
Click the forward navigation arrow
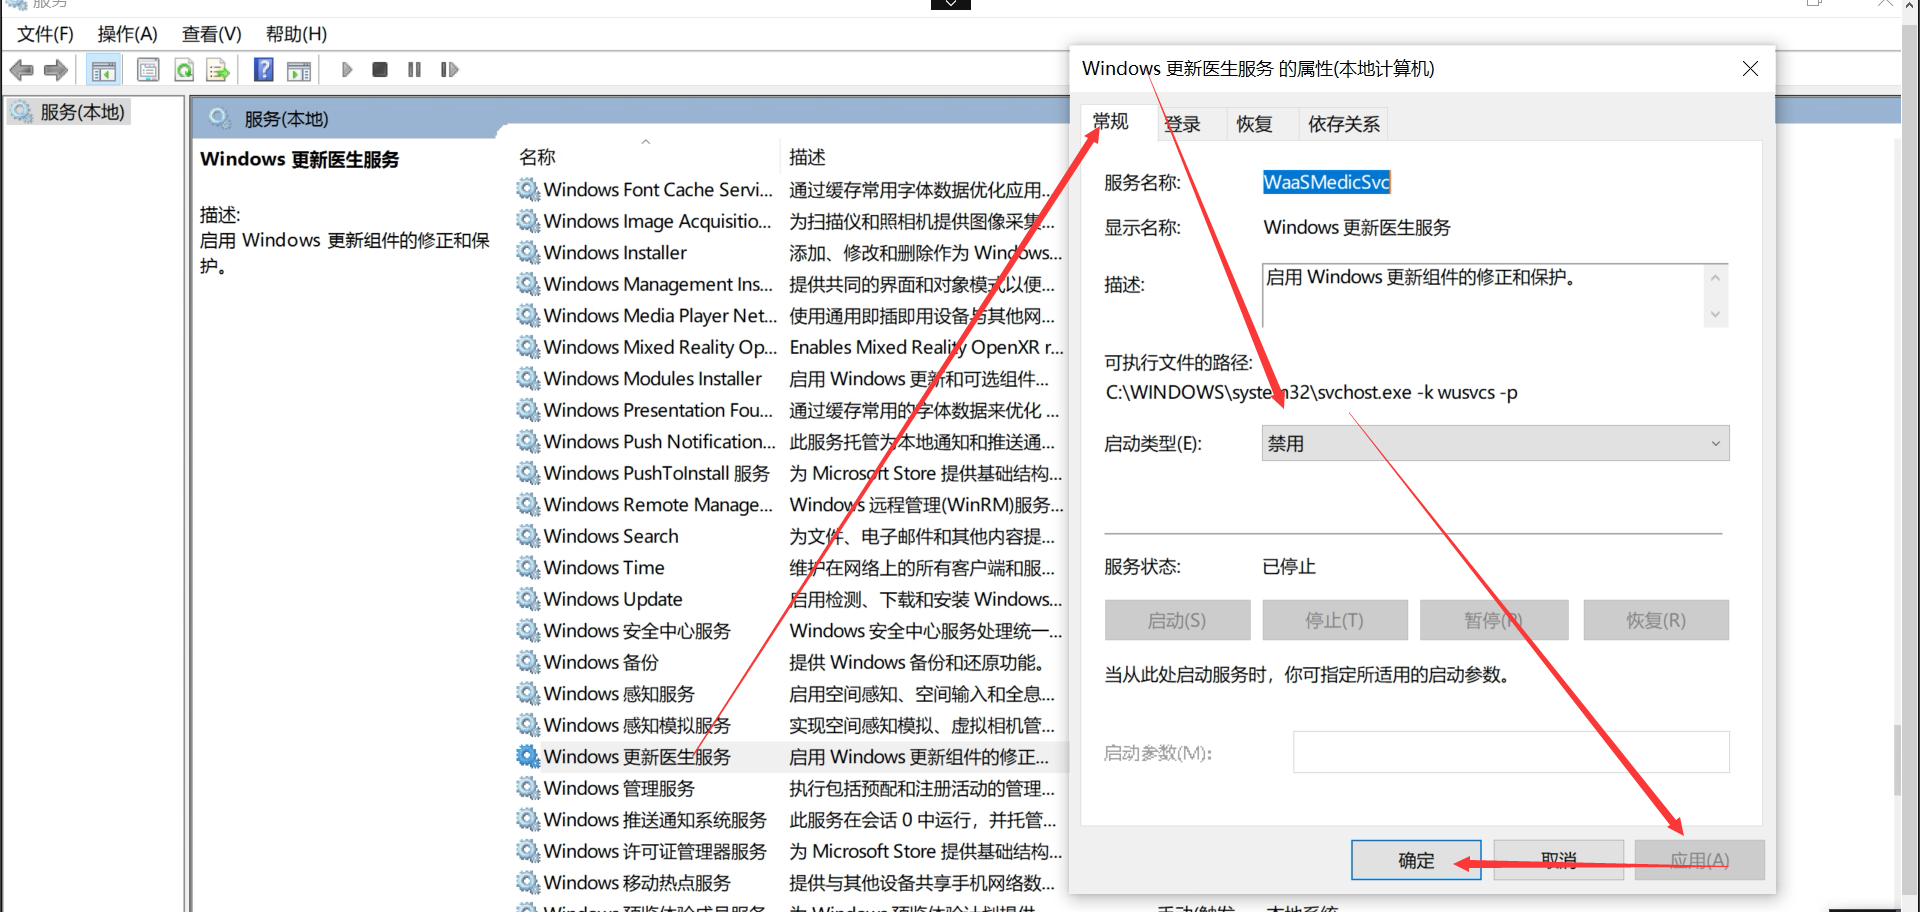(x=56, y=69)
